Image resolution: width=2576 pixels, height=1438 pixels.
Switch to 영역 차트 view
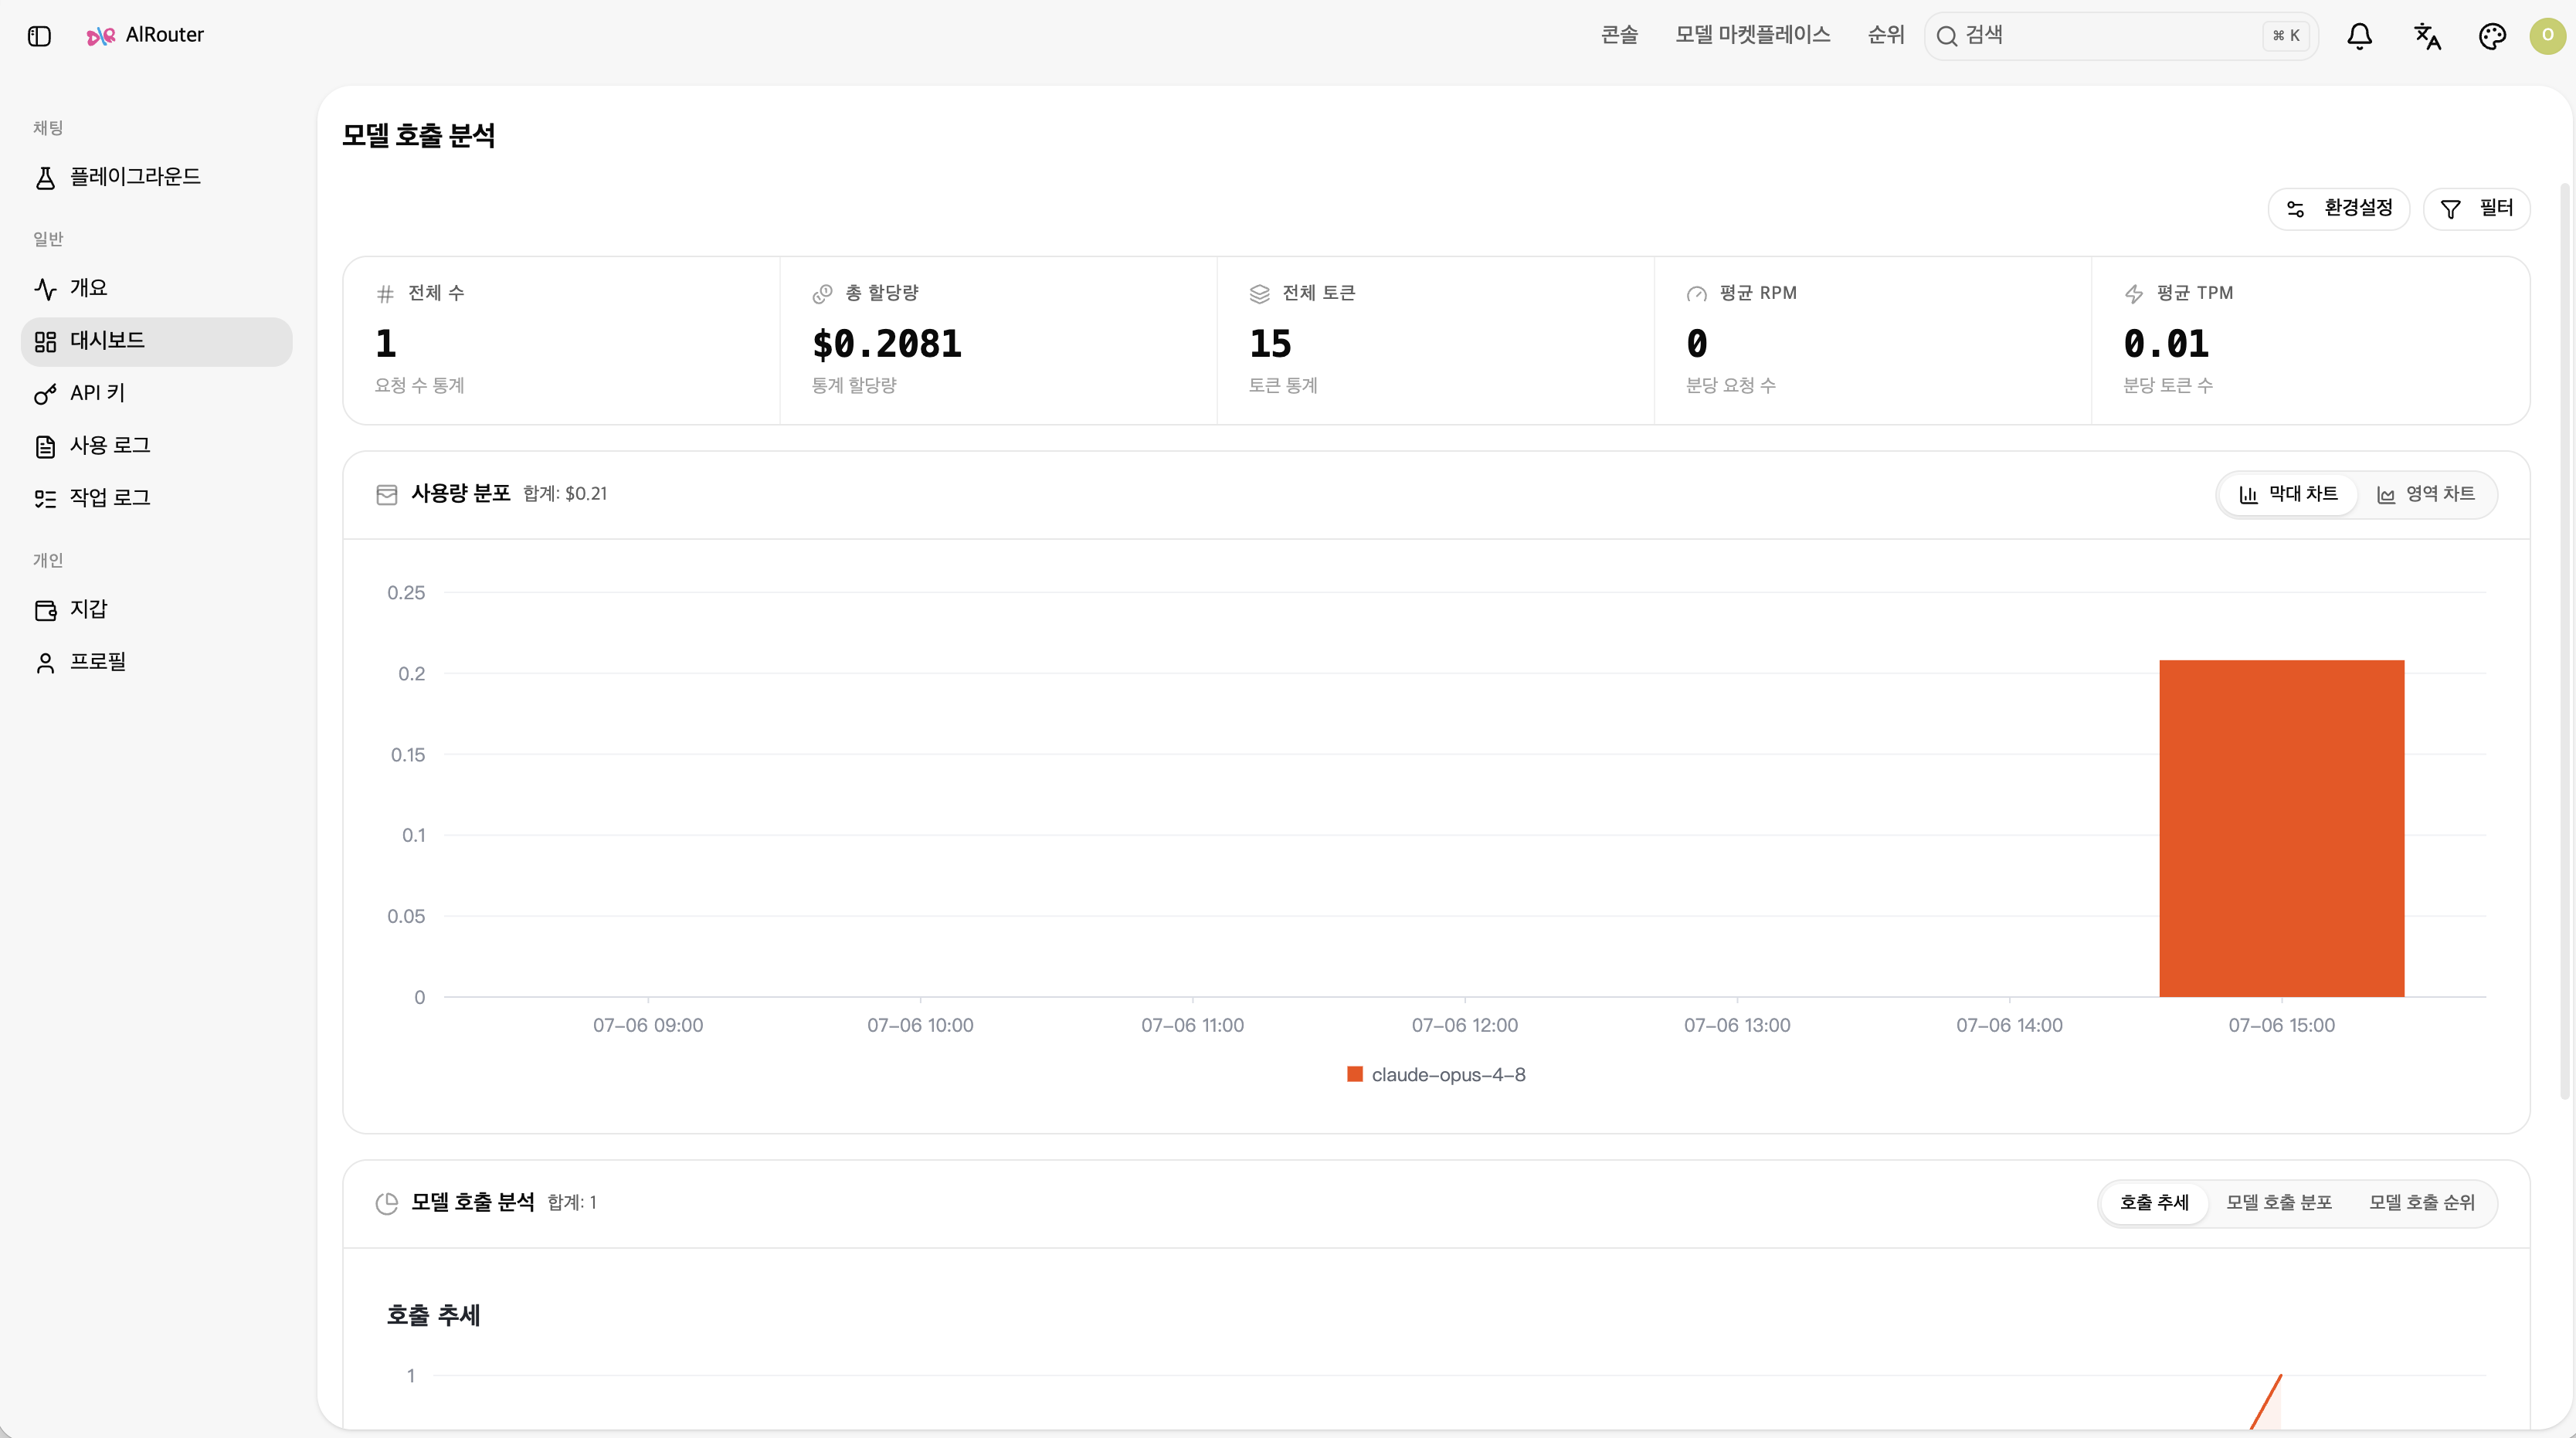(x=2425, y=494)
